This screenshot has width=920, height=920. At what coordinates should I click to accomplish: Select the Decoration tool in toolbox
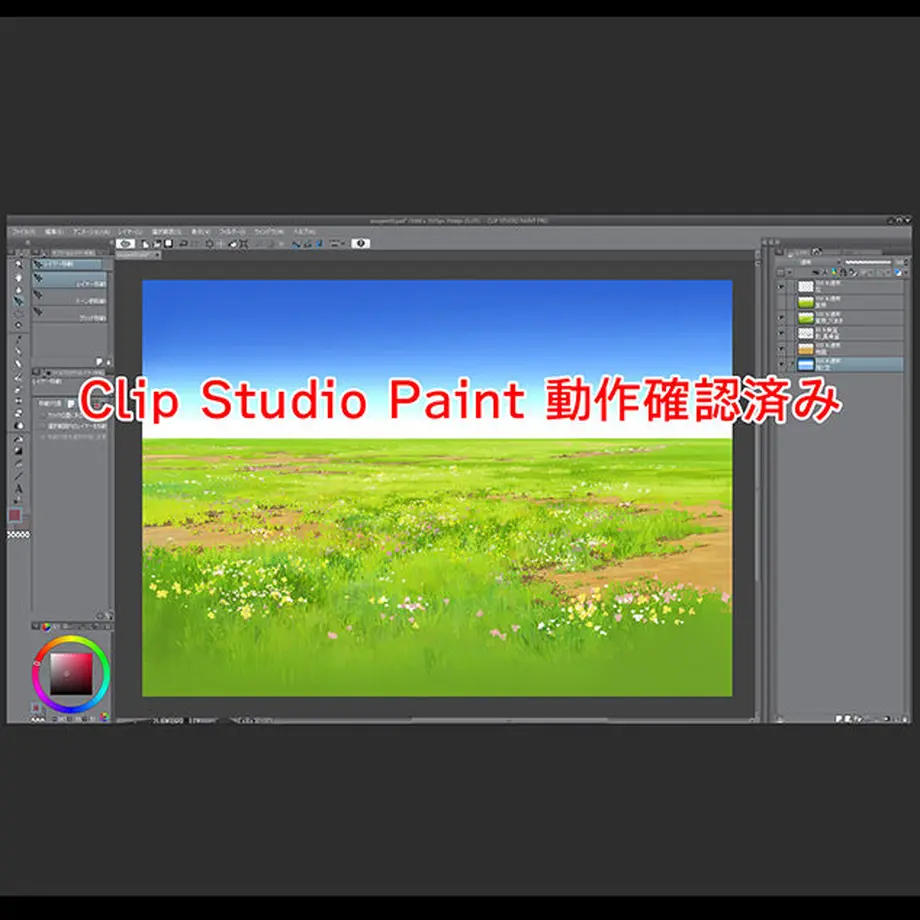point(18,401)
